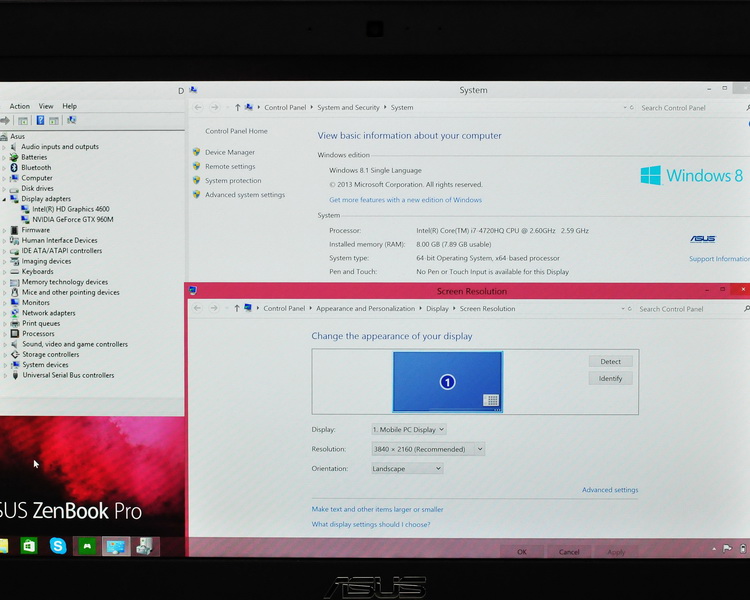The image size is (750, 600).
Task: Click the Imaging devices icon
Action: (14, 261)
